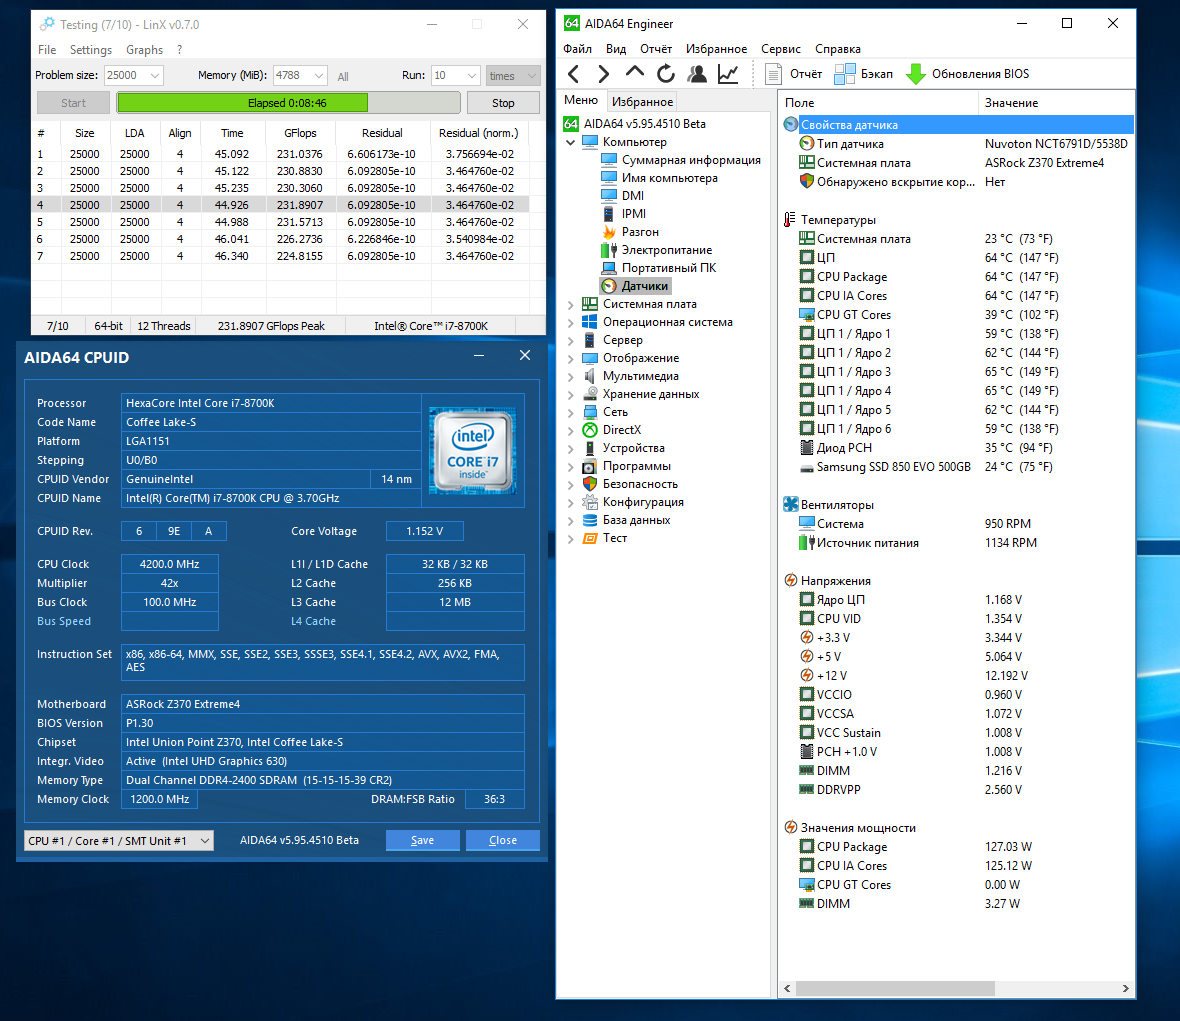
Task: Switch to the Избранное tab
Action: pyautogui.click(x=642, y=102)
